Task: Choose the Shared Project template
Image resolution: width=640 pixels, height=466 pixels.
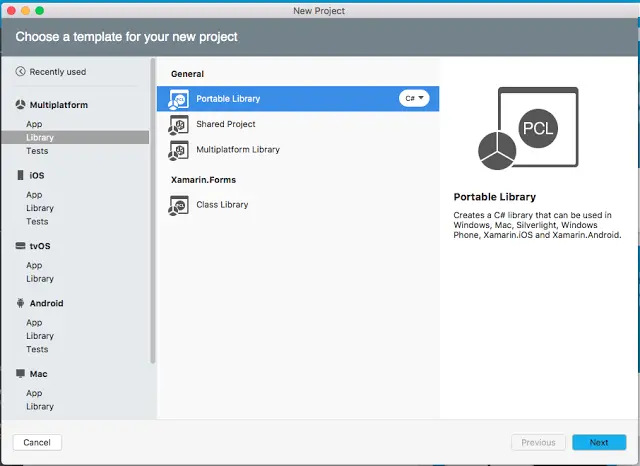Action: coord(298,124)
